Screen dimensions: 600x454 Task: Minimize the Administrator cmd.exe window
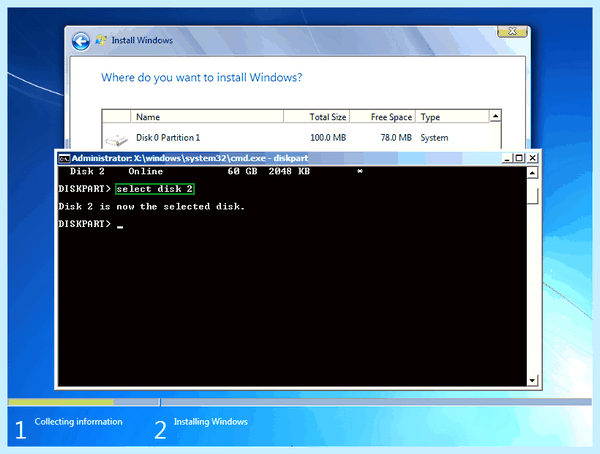(507, 158)
